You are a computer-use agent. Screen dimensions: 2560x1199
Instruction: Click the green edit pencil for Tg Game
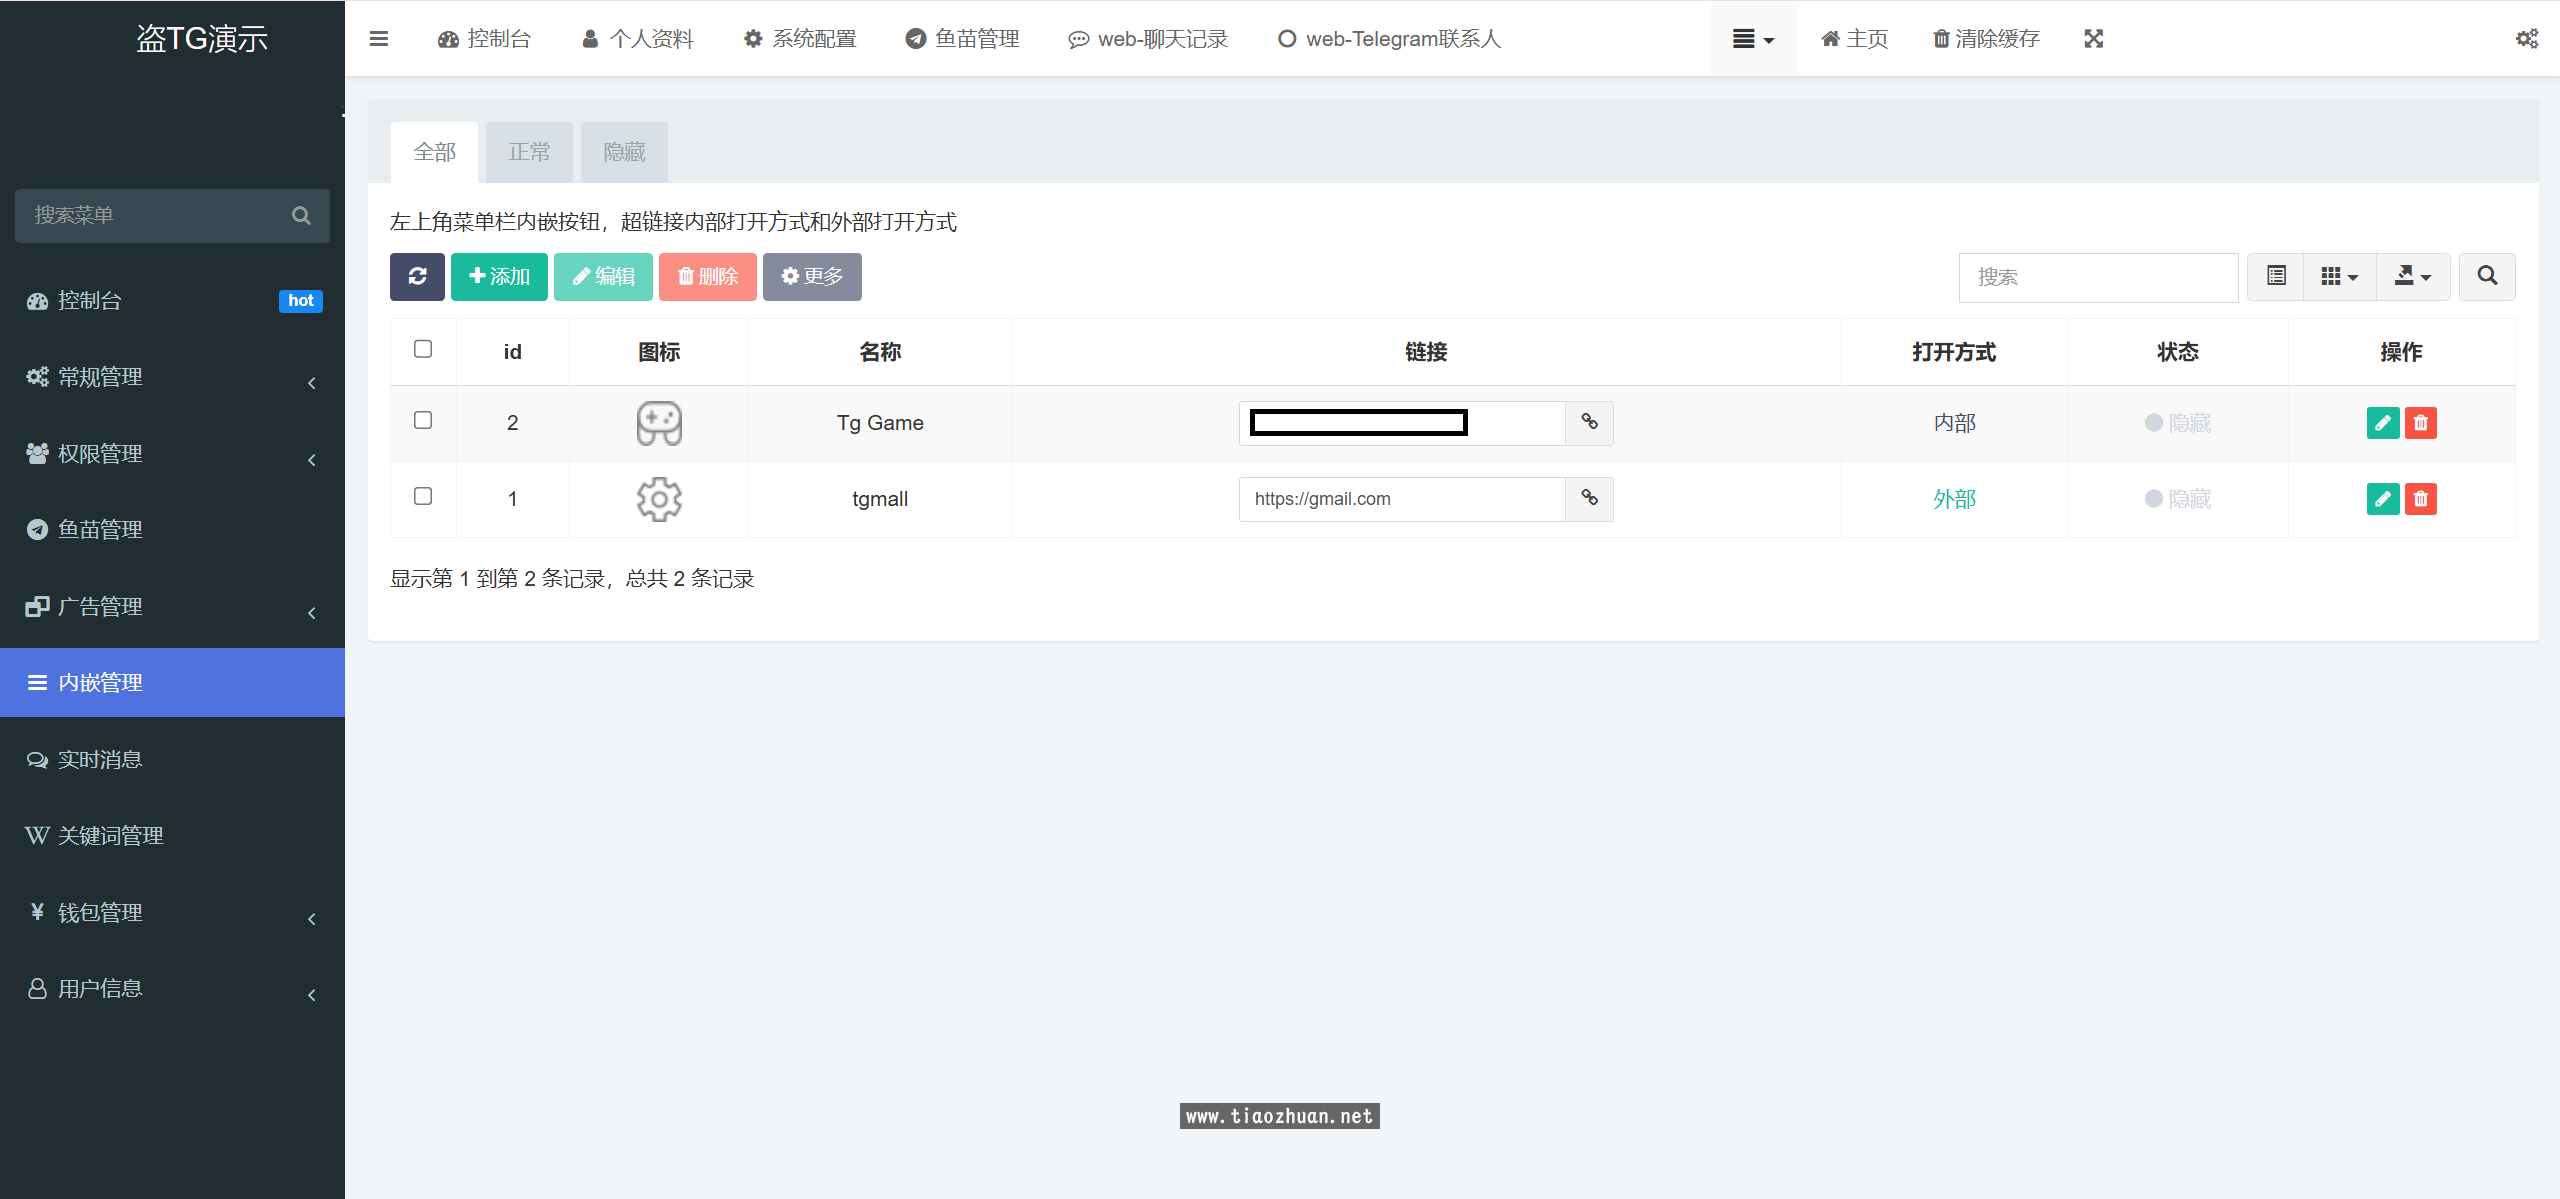tap(2382, 423)
